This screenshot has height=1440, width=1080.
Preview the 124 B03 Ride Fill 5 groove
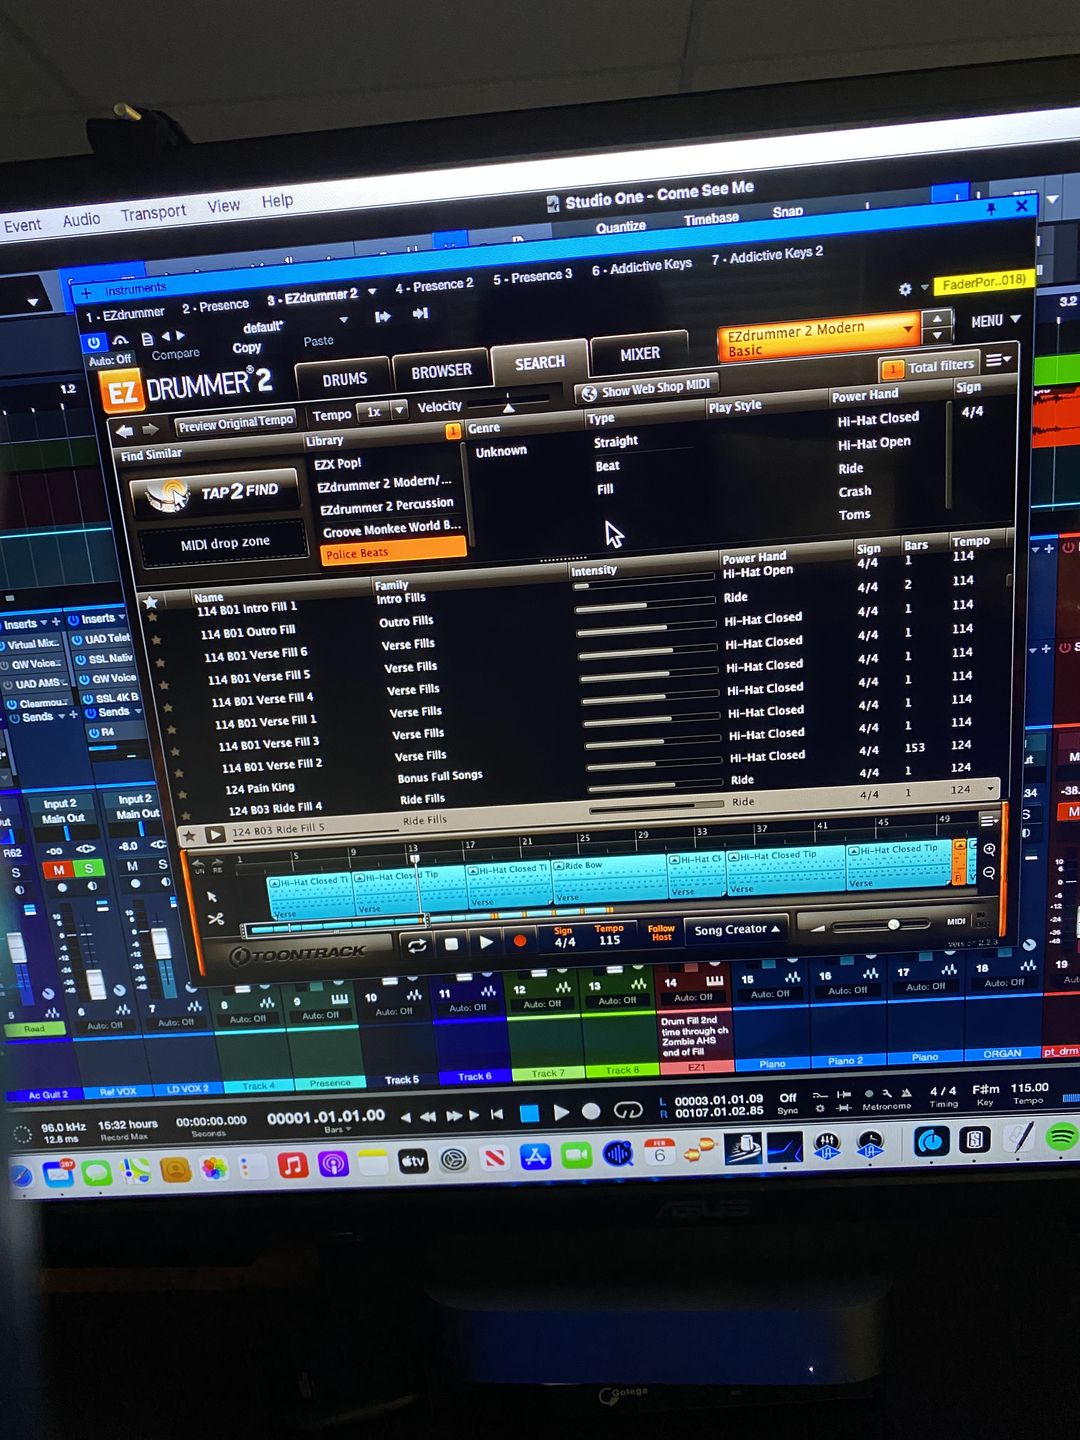215,834
